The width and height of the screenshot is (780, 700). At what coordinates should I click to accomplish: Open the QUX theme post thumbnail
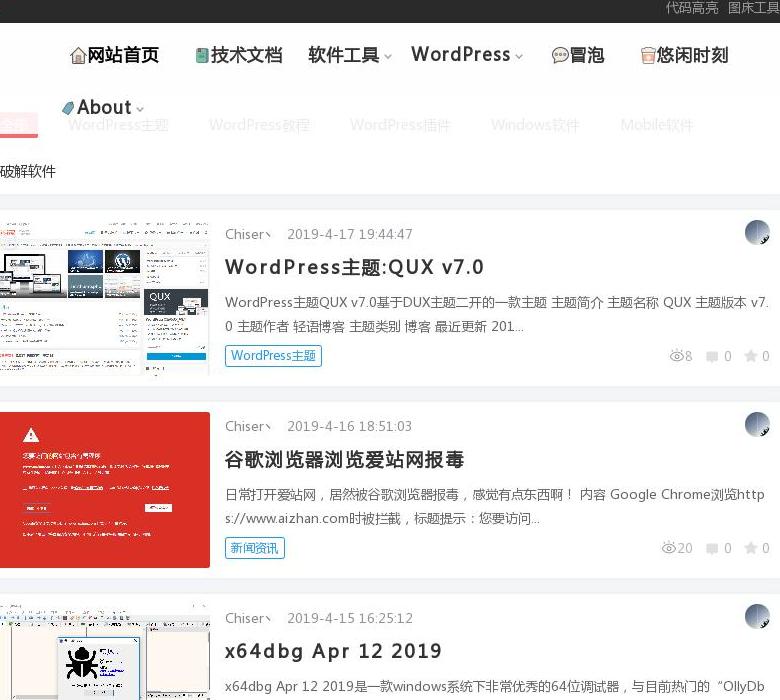[x=104, y=297]
